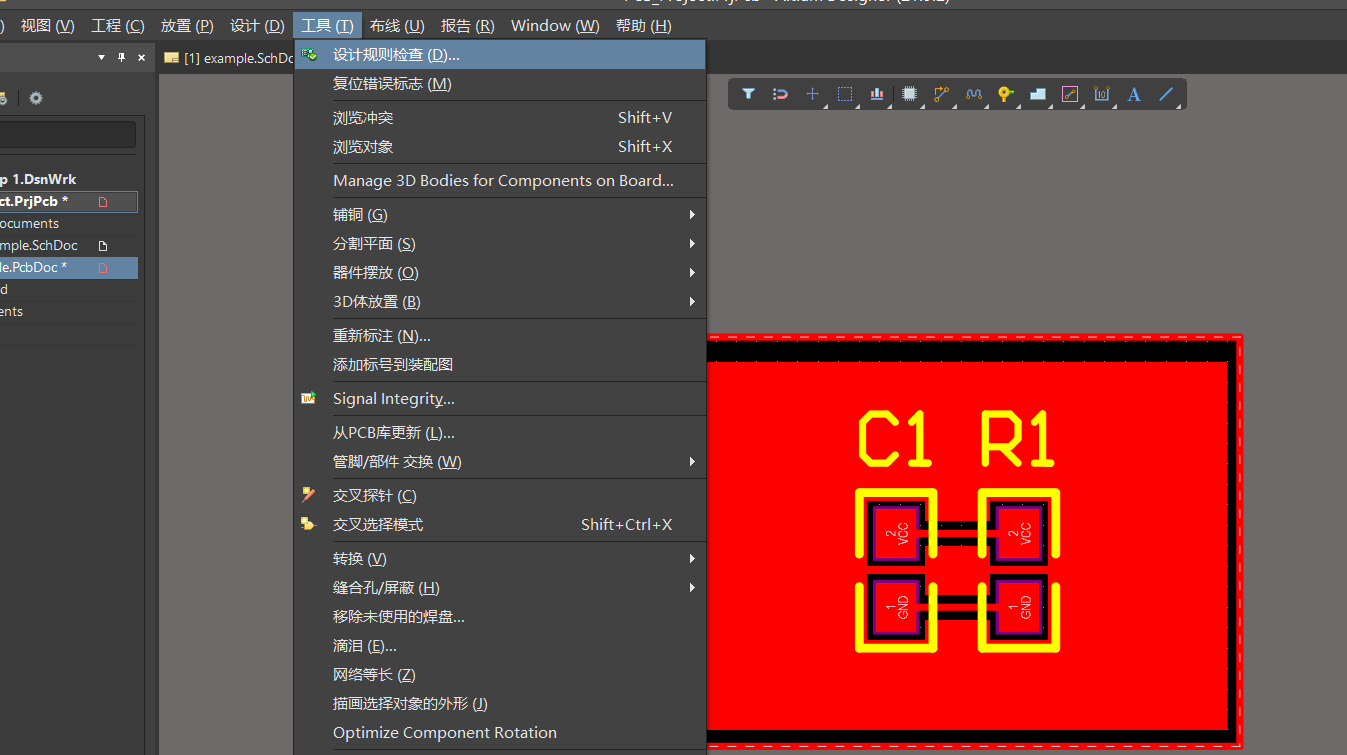This screenshot has width=1347, height=755.
Task: Select the Place Polygon Plane icon
Action: [x=1037, y=94]
